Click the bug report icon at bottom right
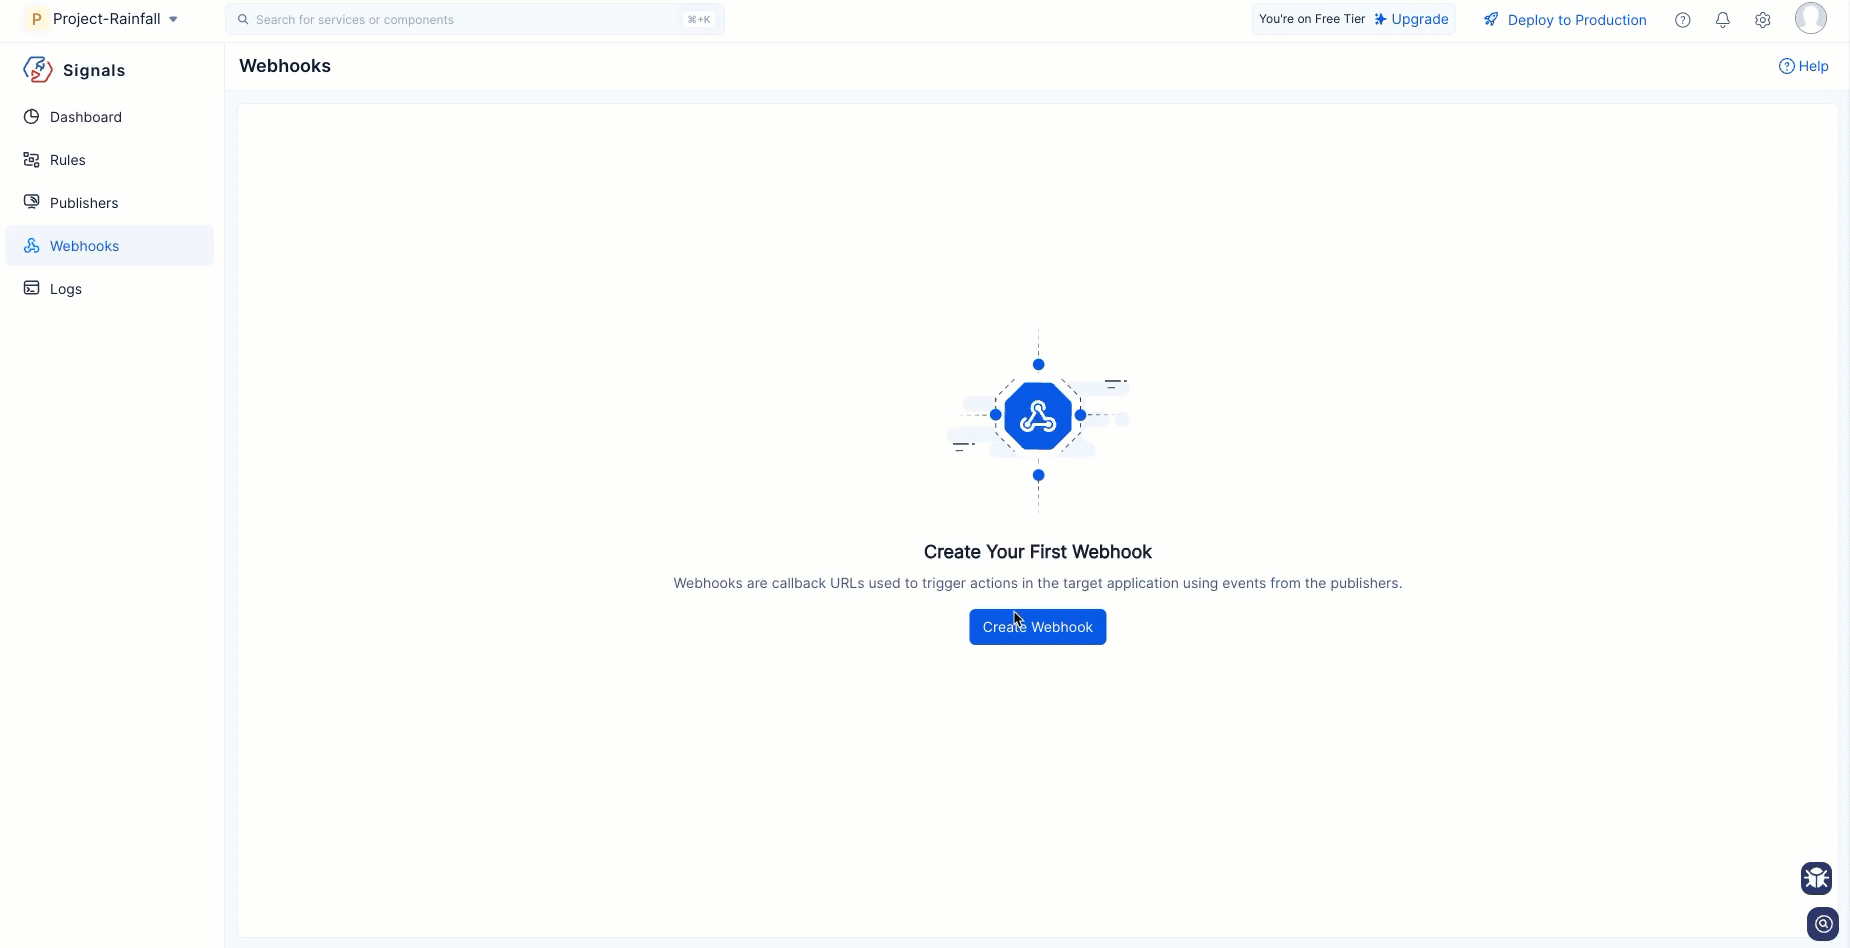 click(x=1816, y=878)
